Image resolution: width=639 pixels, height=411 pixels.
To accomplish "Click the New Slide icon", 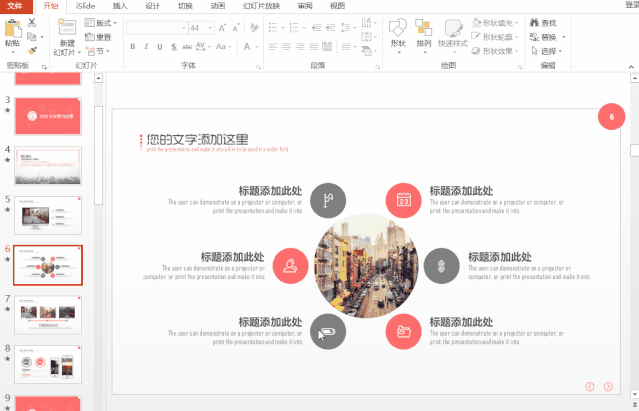I will [67, 28].
